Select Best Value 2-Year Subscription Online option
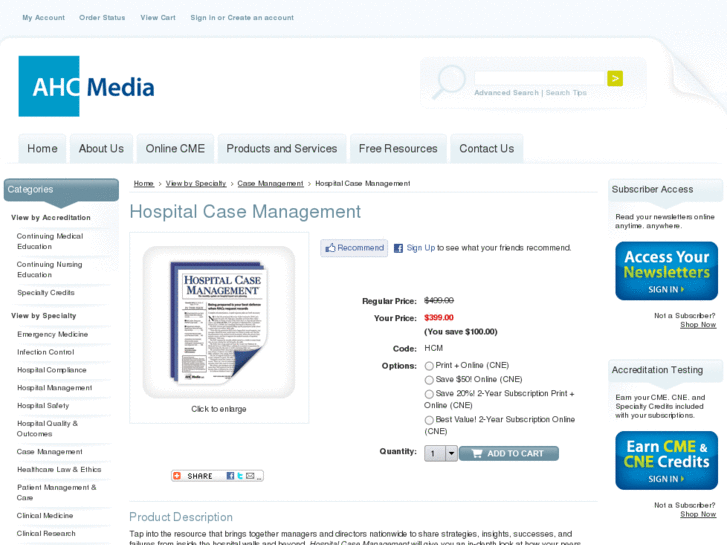 tap(429, 420)
